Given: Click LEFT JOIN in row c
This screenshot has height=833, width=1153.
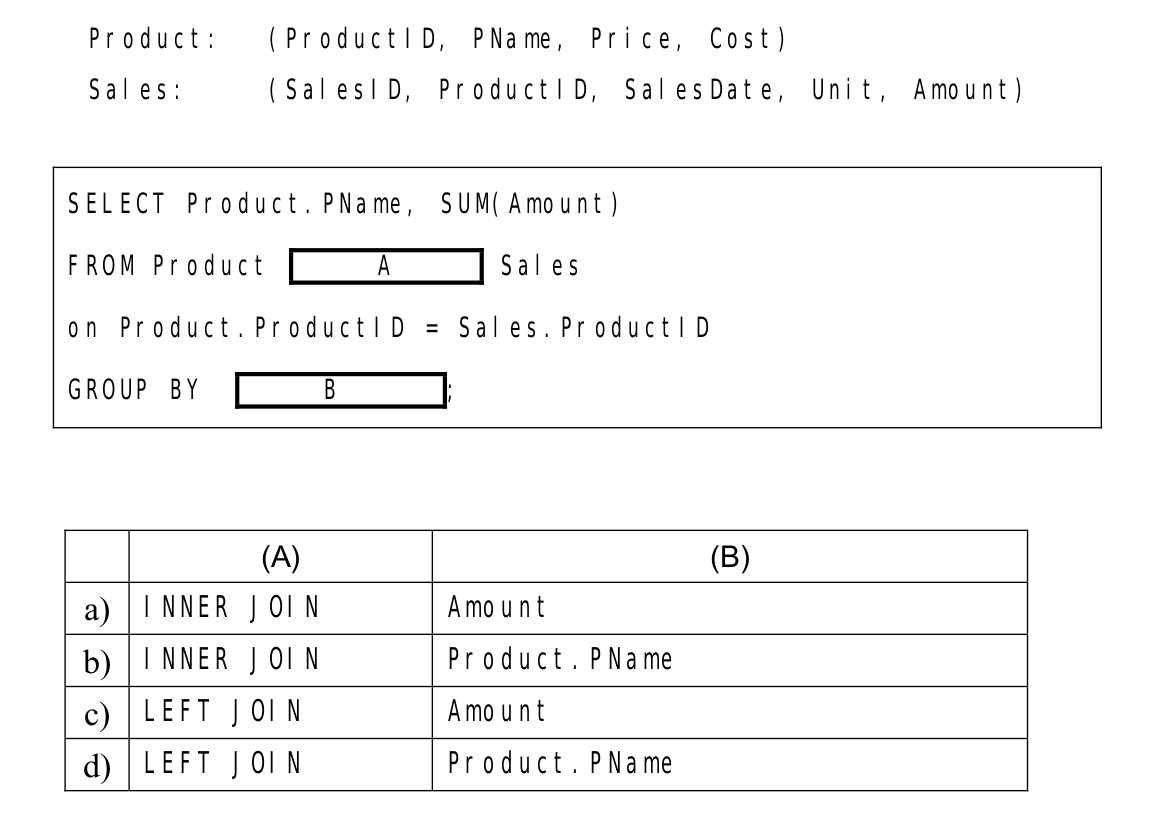Looking at the screenshot, I should pos(223,712).
